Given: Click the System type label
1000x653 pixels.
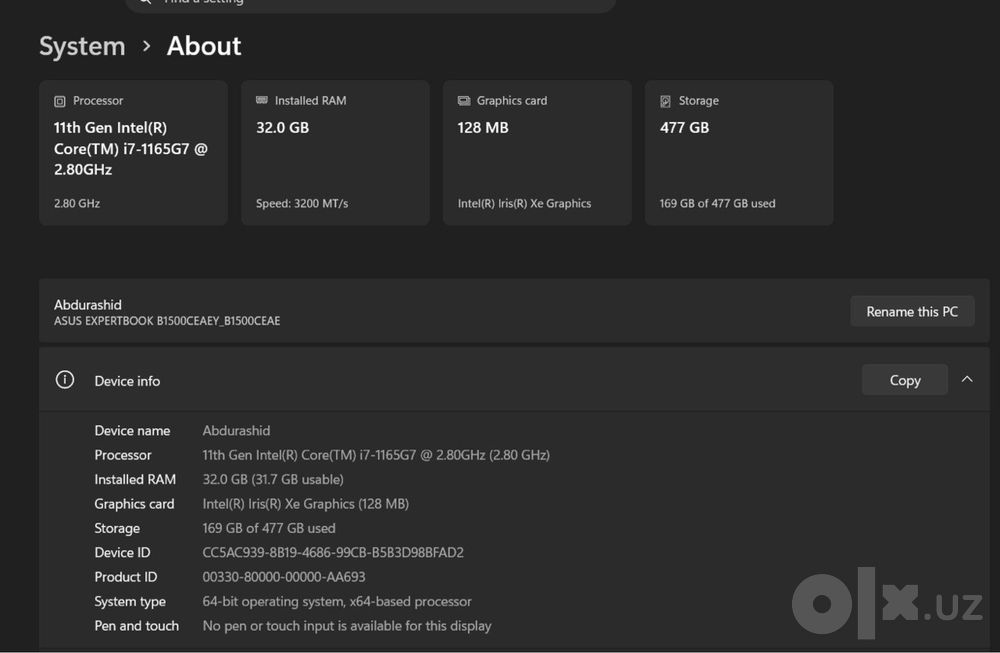Looking at the screenshot, I should point(130,601).
